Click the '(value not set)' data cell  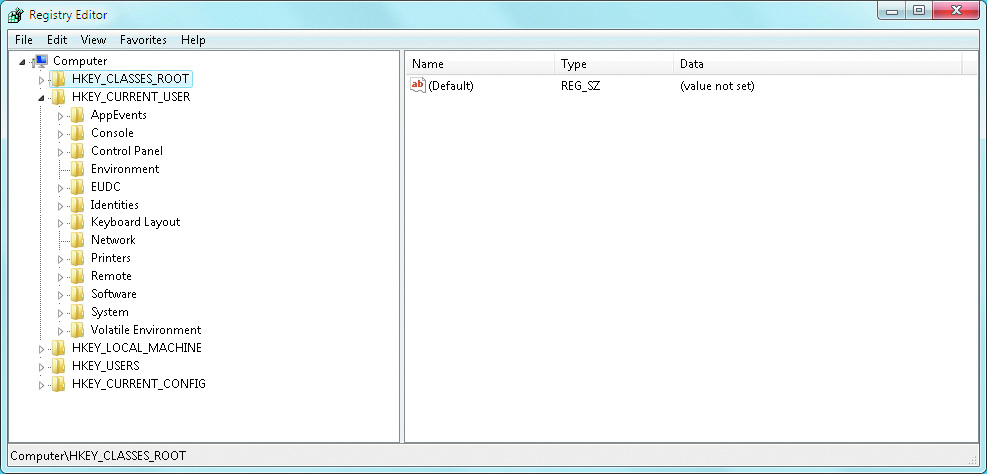[x=717, y=86]
